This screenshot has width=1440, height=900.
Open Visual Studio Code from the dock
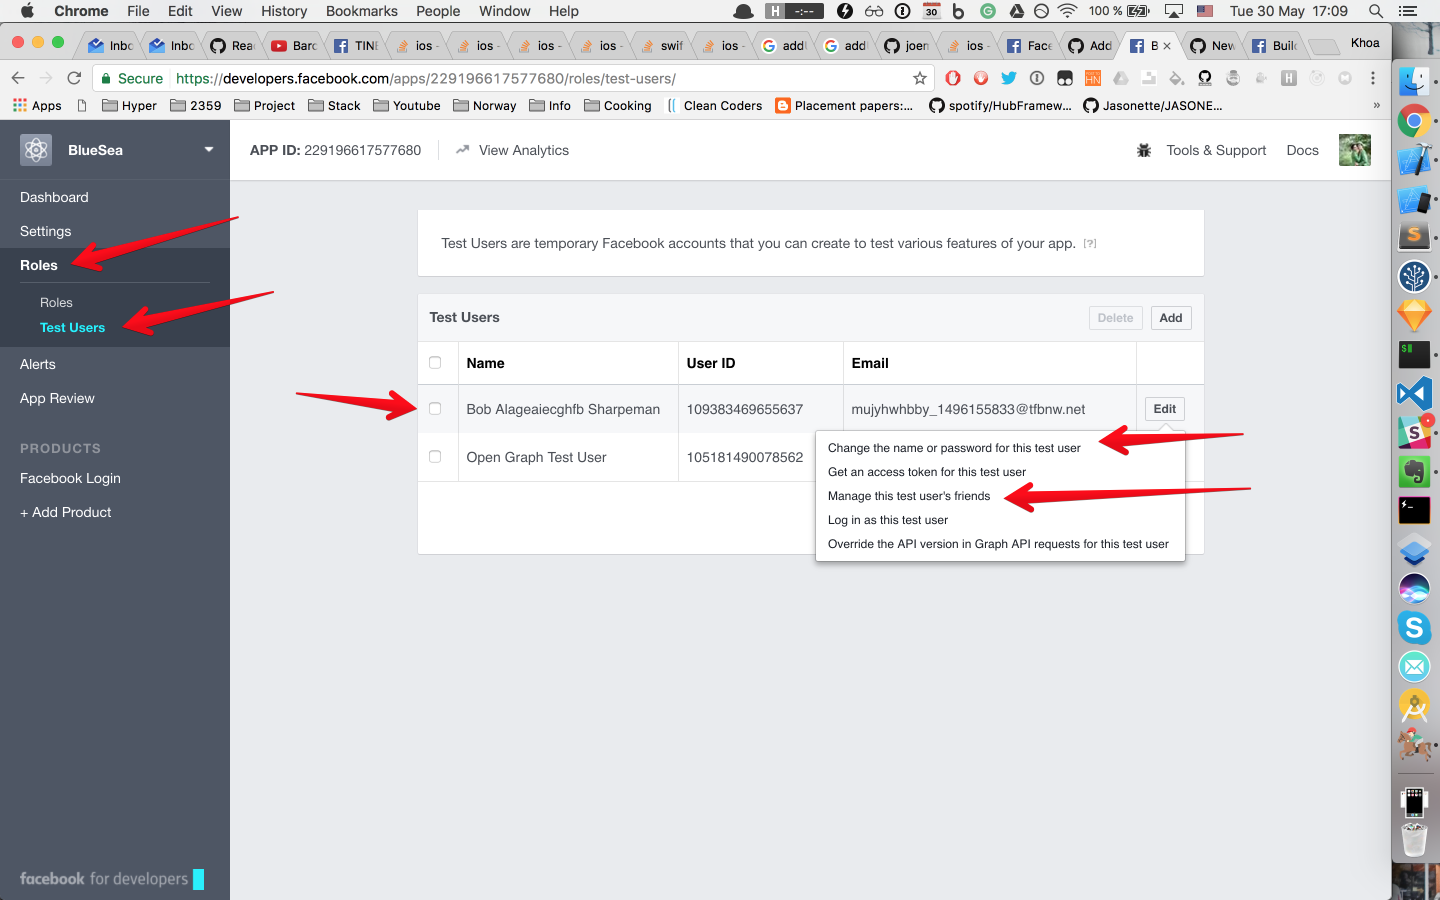[1414, 393]
